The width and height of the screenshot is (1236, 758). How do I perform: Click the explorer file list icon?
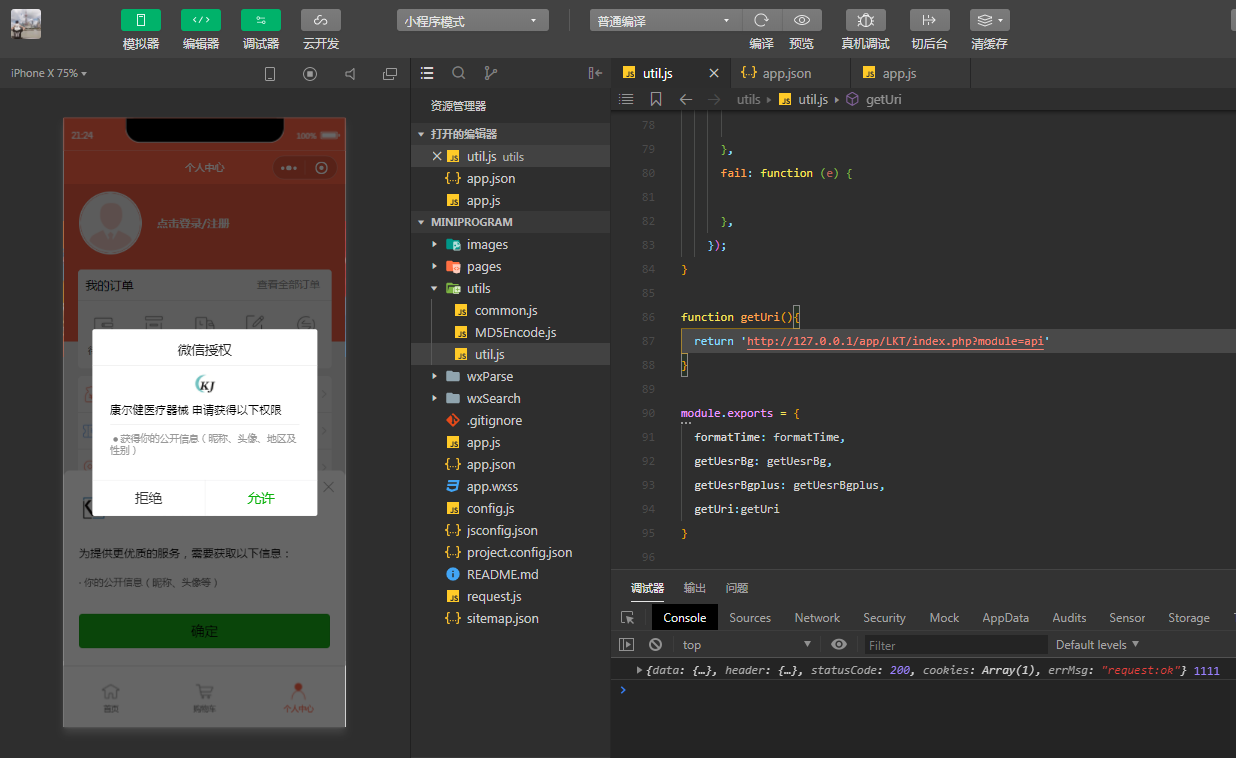click(427, 73)
